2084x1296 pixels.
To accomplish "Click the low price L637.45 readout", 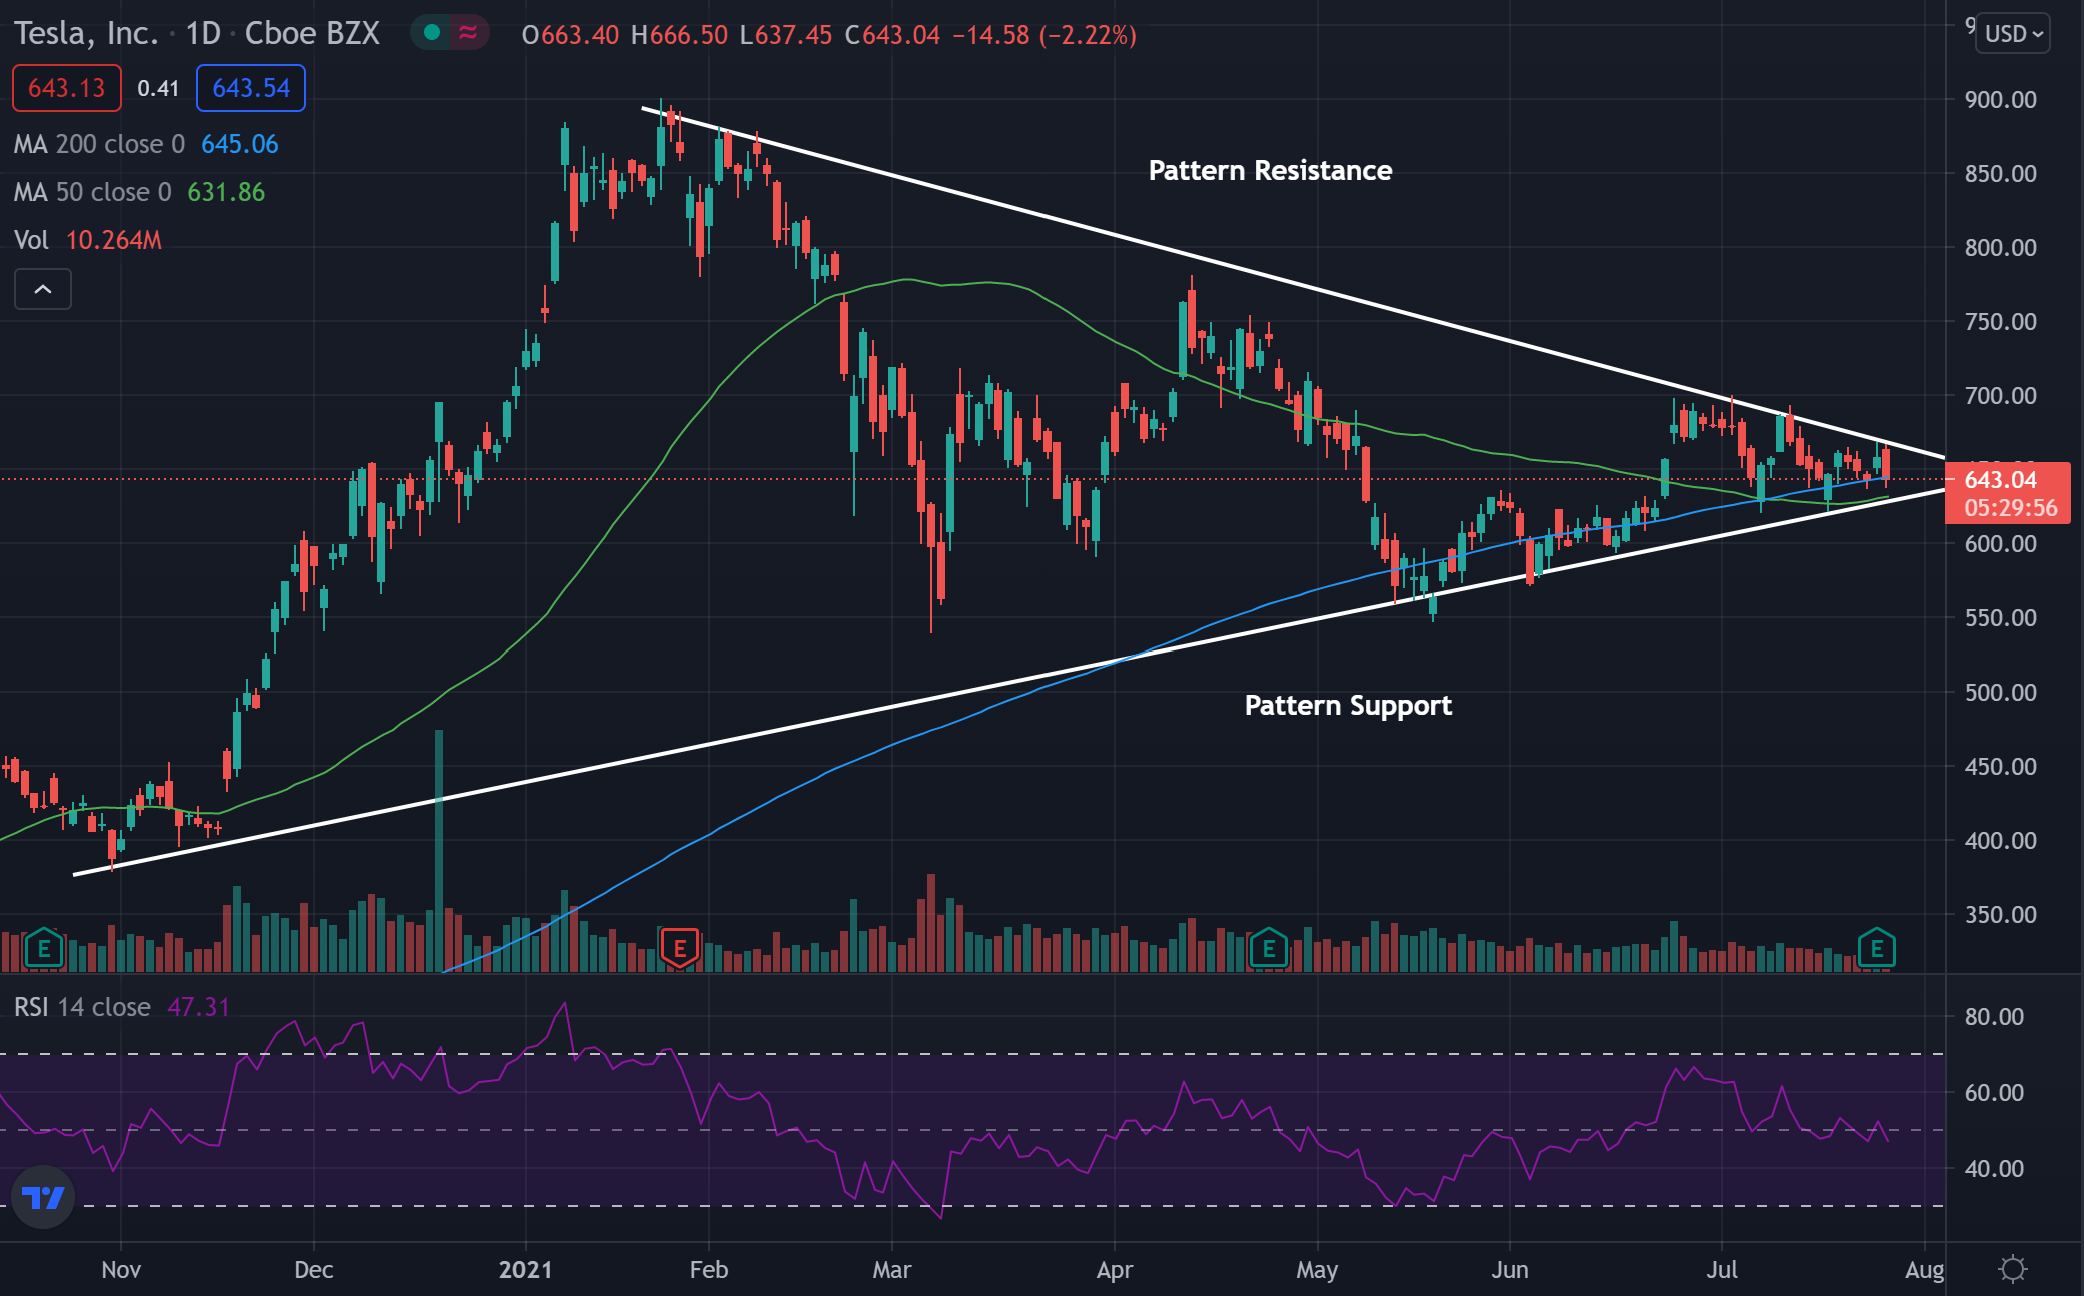I will tap(786, 35).
